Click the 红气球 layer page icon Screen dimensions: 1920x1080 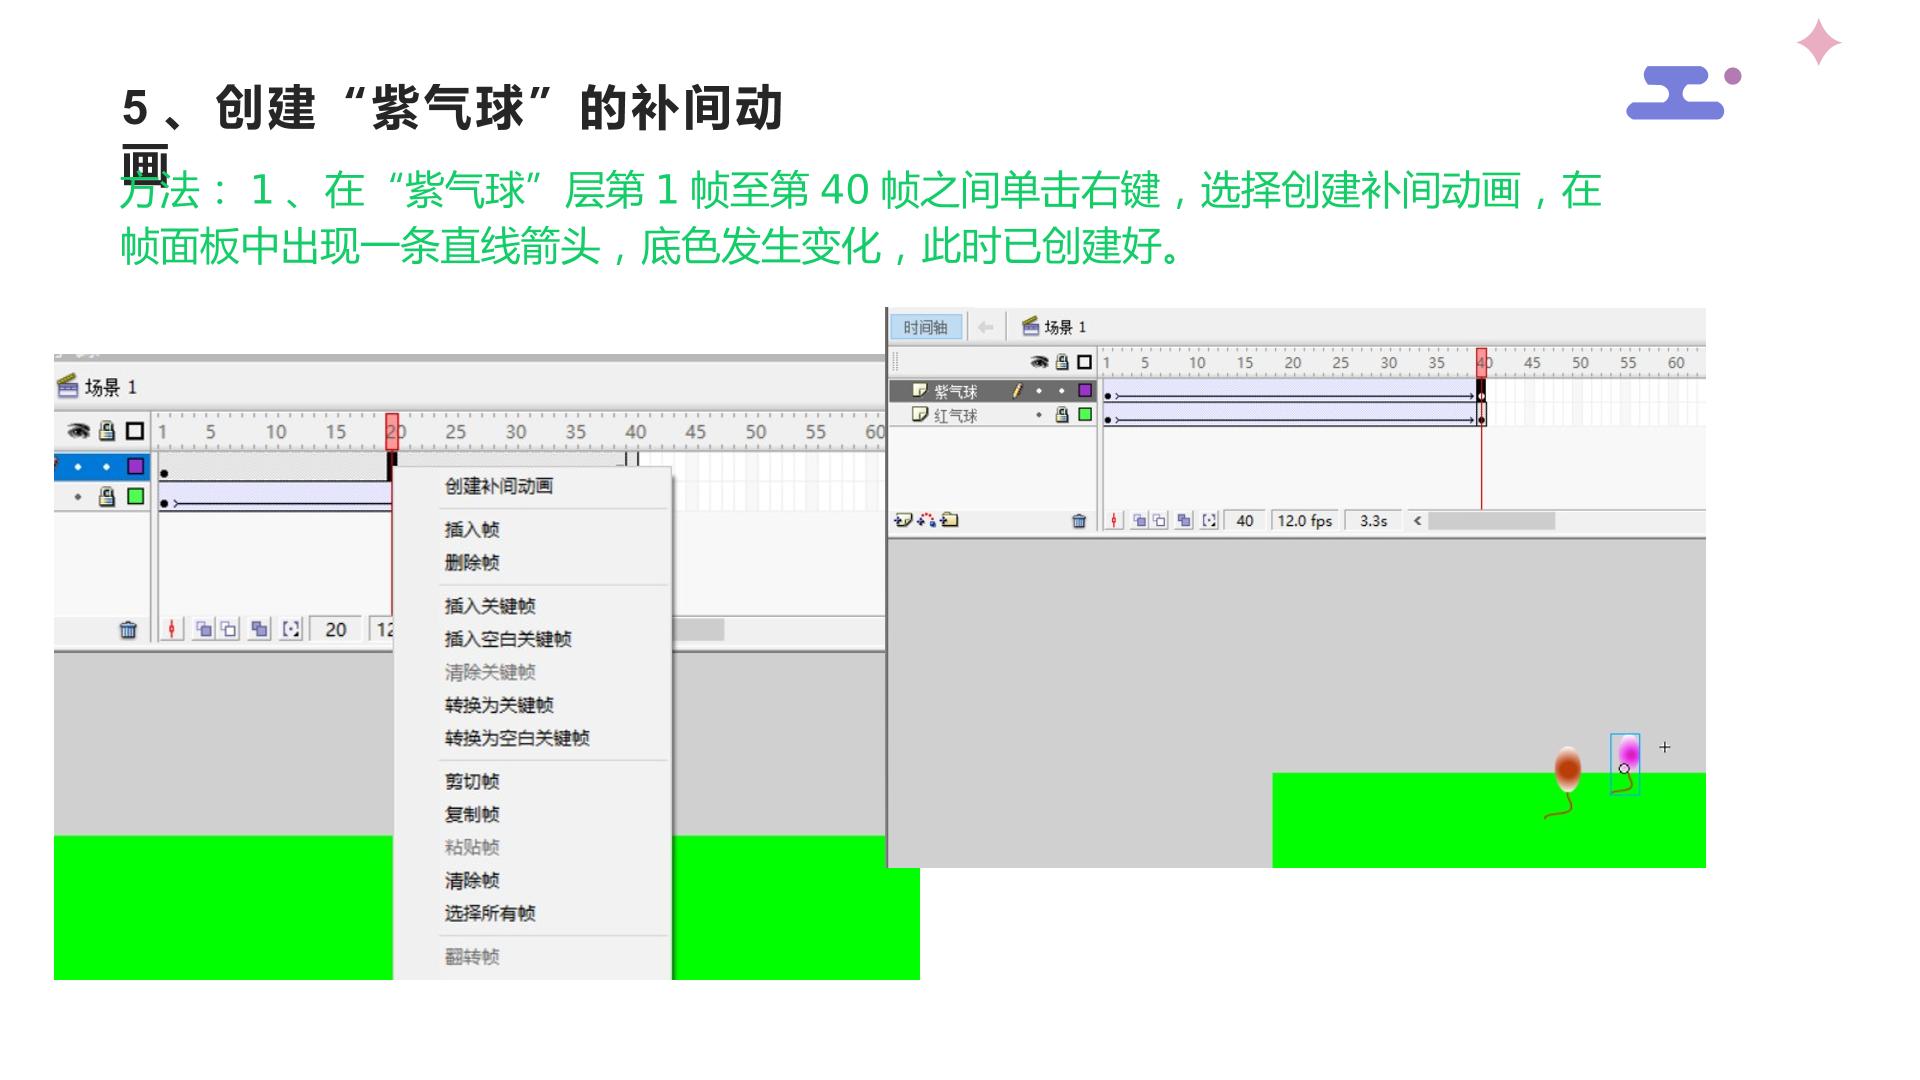920,414
